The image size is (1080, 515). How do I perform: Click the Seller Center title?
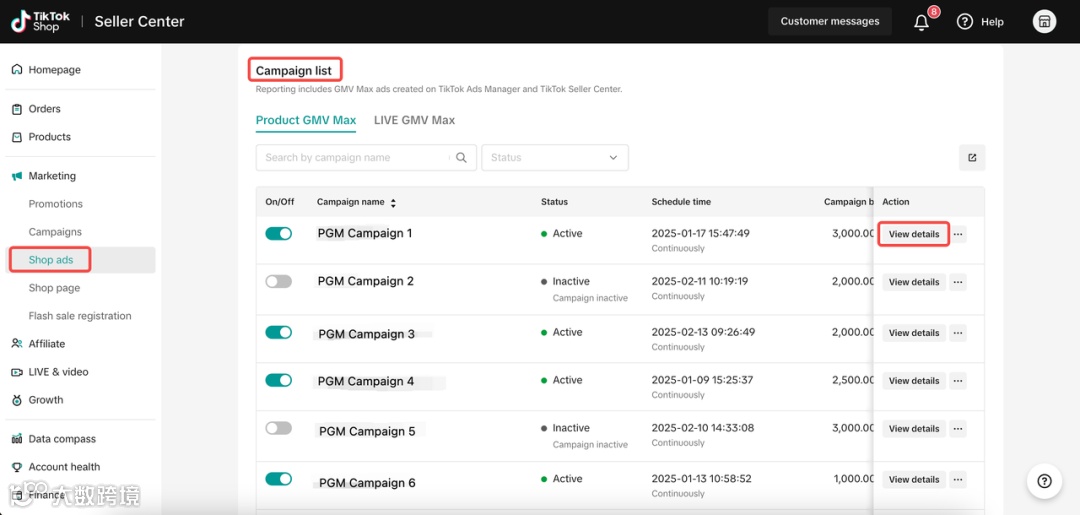click(139, 21)
